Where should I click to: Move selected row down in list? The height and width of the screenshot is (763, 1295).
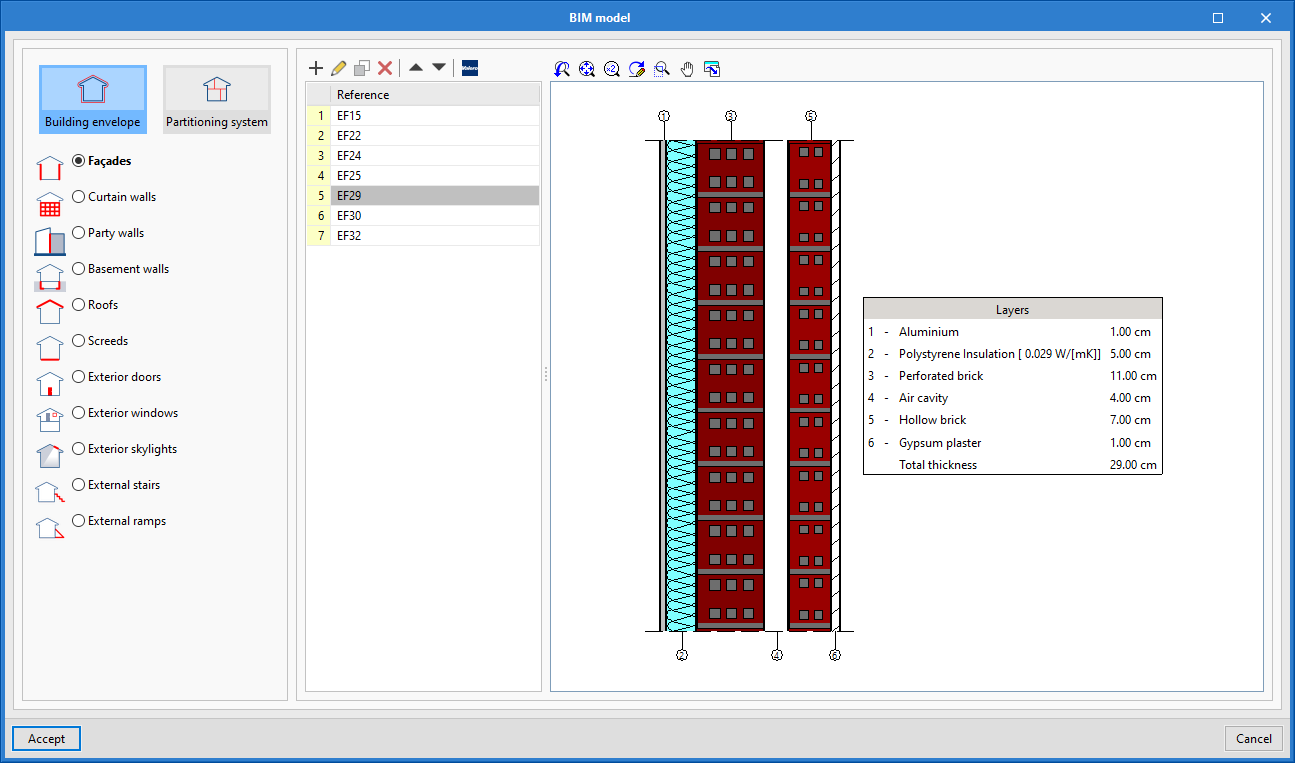[439, 68]
